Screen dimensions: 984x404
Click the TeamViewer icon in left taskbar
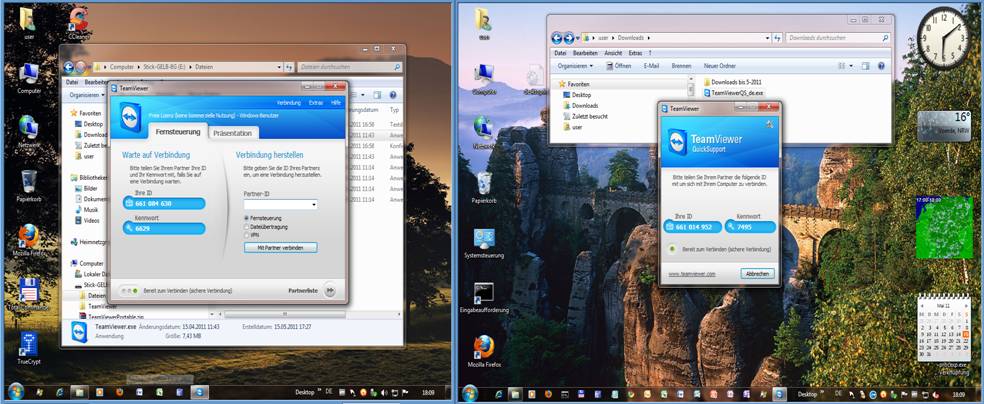click(200, 392)
